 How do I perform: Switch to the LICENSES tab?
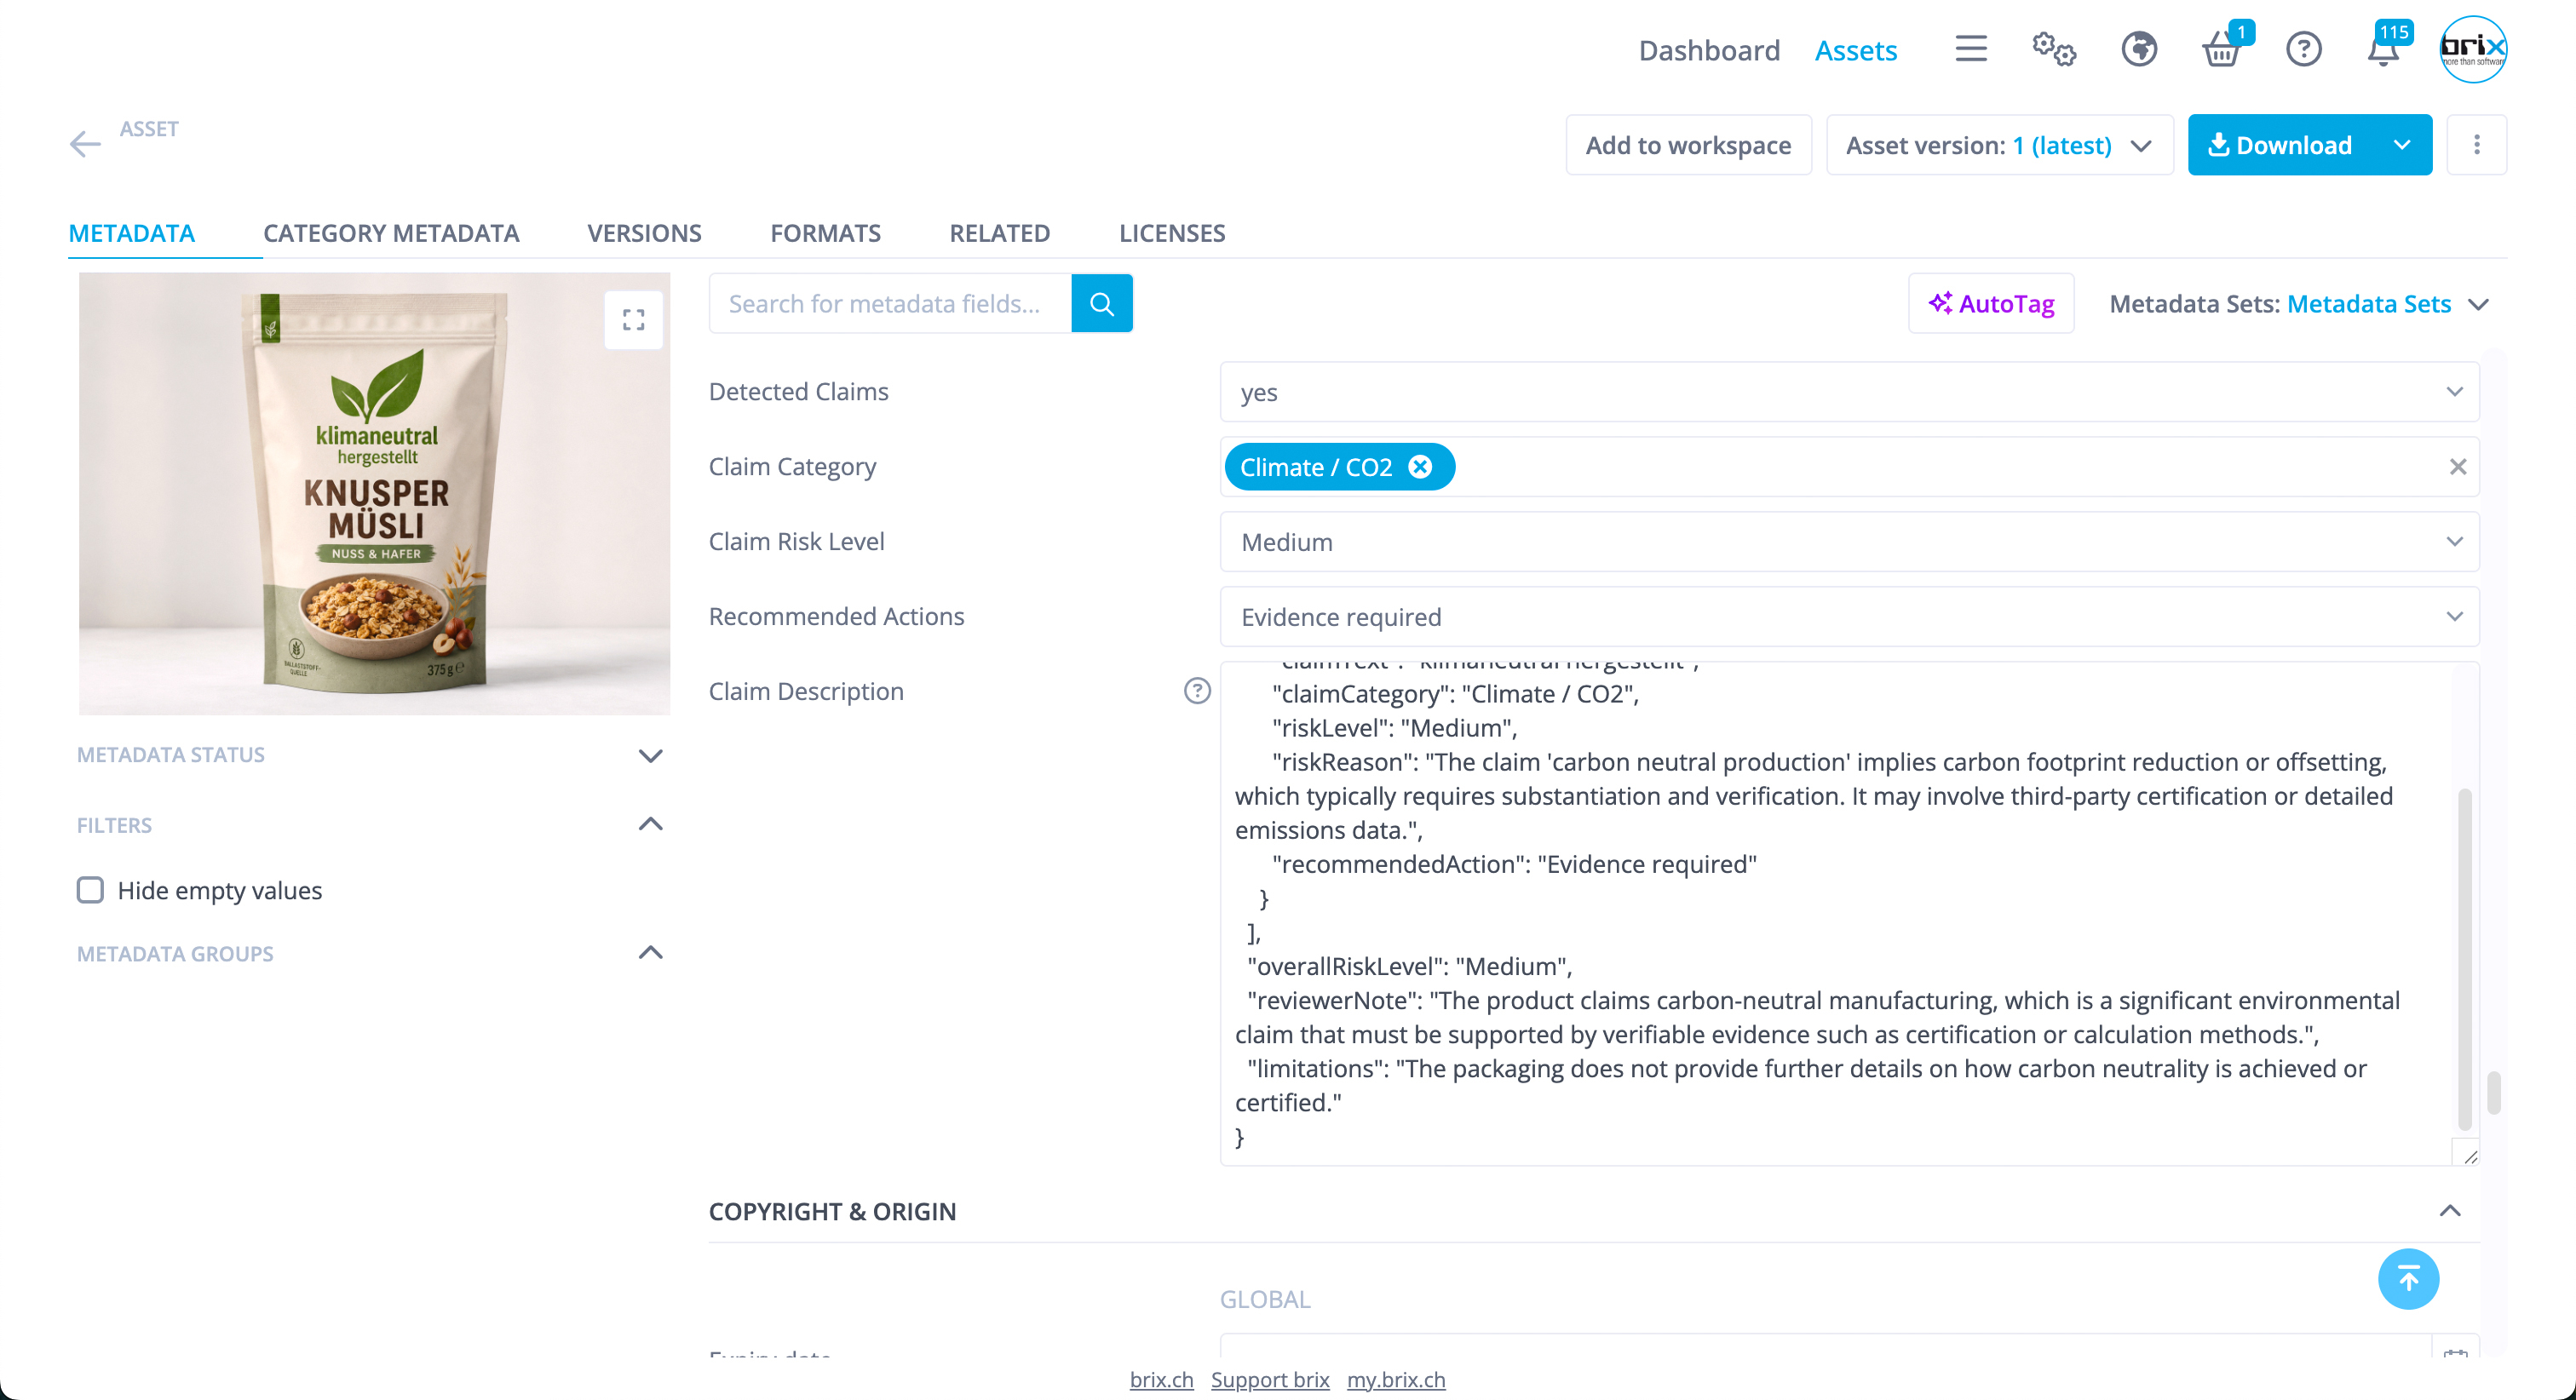[1172, 233]
